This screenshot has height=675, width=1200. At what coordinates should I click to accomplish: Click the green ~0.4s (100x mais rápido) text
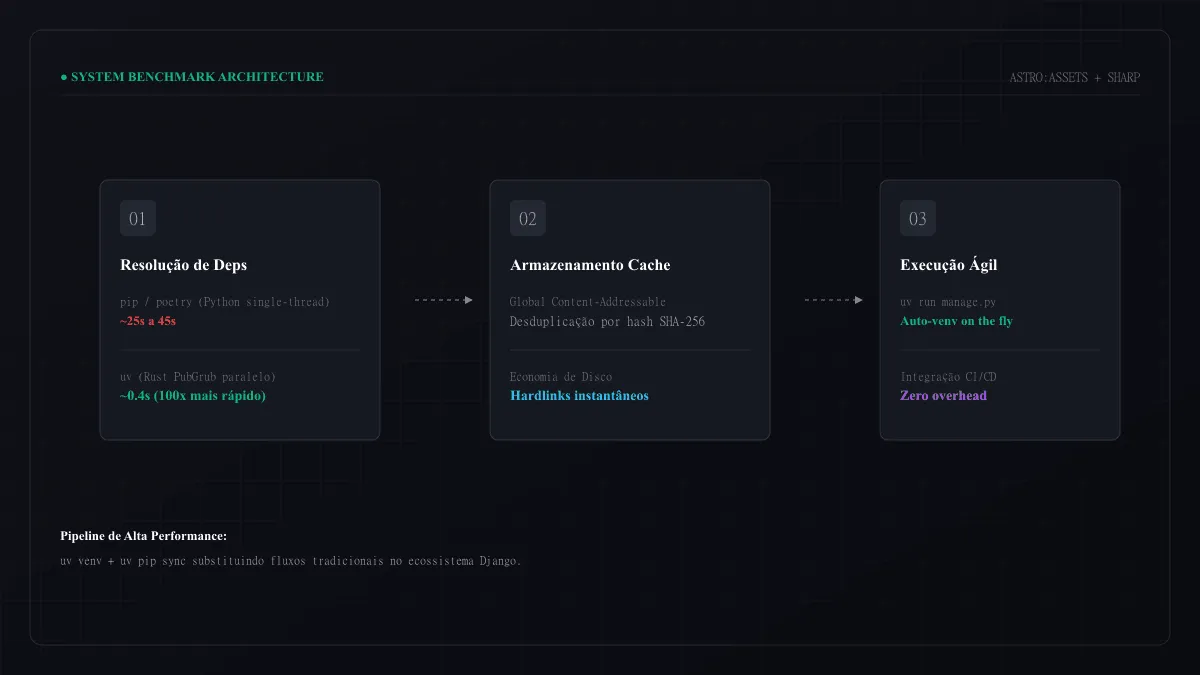(193, 395)
